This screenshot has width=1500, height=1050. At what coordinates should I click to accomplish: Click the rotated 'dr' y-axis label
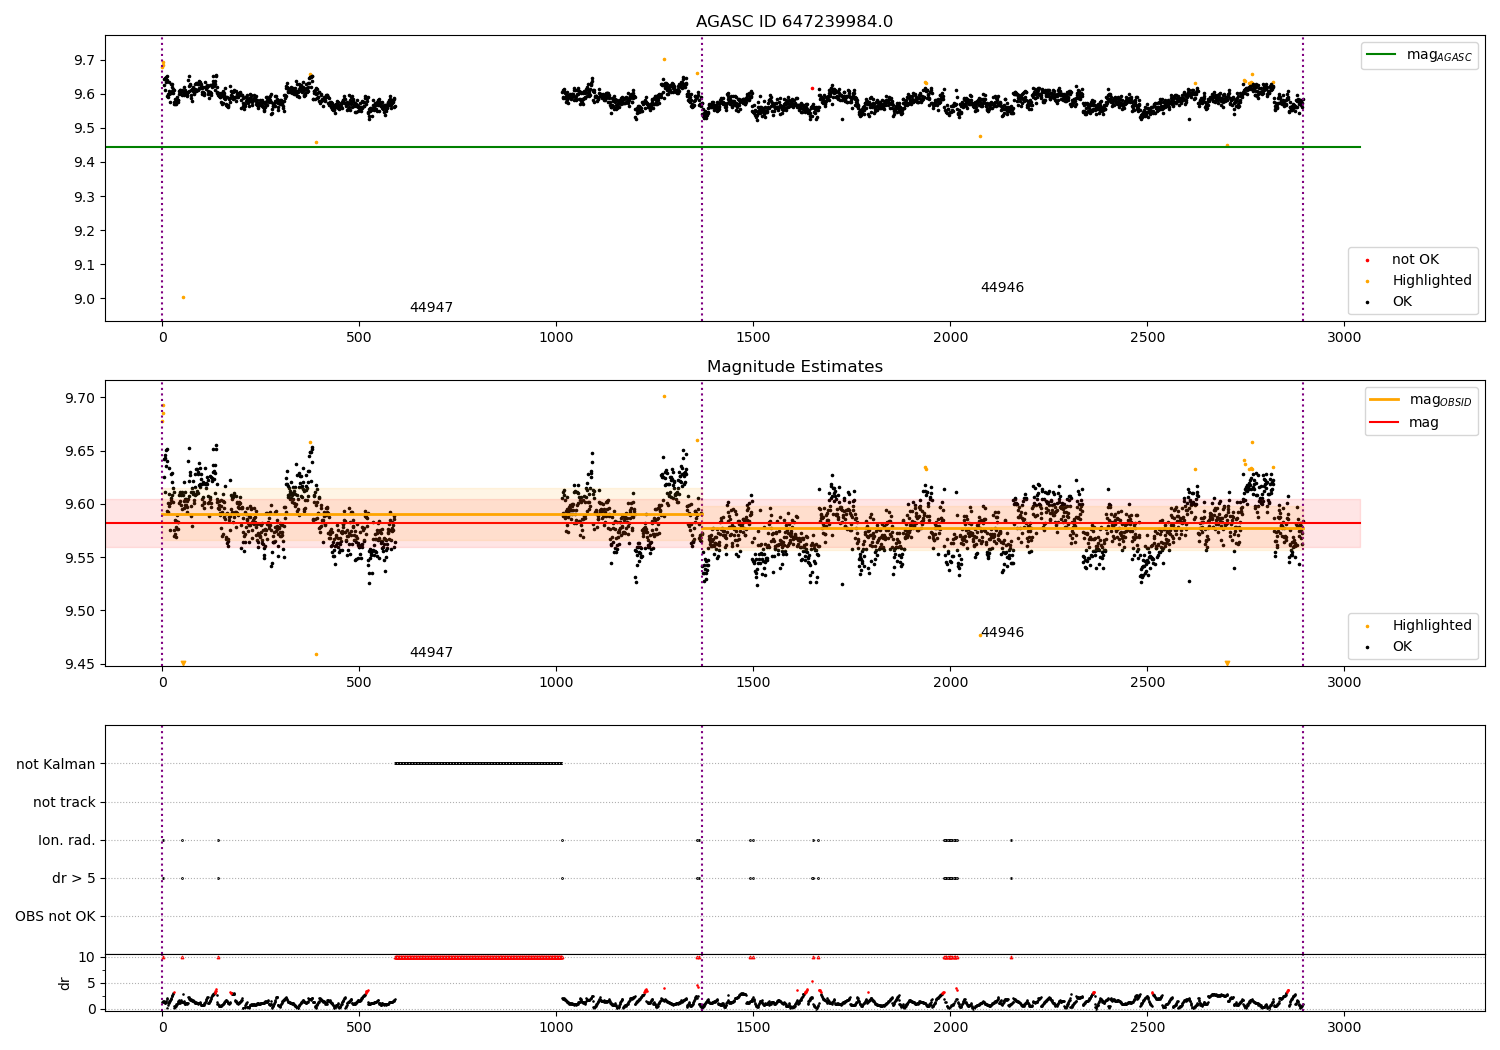(65, 983)
